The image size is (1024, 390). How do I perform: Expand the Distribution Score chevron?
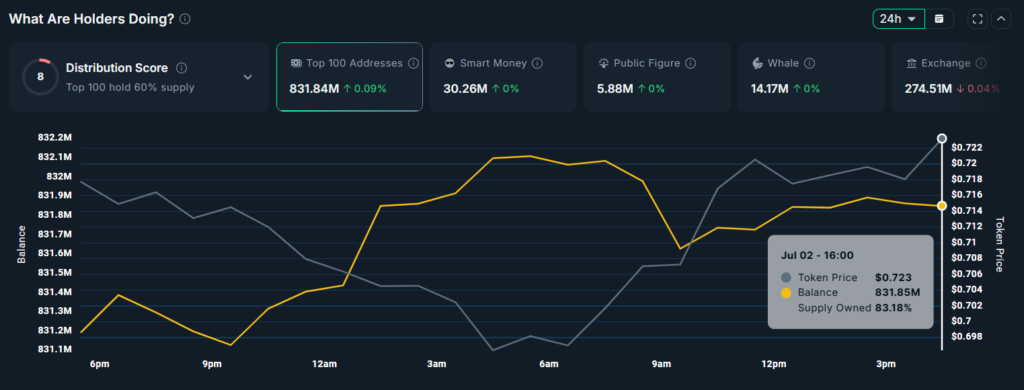pyautogui.click(x=248, y=77)
